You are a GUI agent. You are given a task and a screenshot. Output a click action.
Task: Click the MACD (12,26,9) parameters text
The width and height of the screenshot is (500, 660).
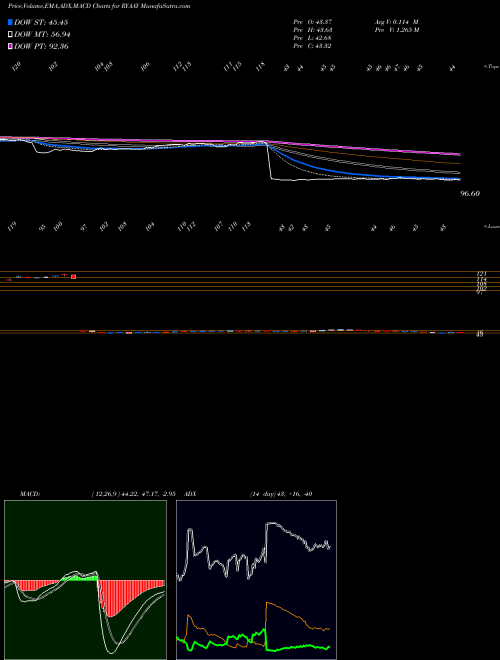coord(133,494)
